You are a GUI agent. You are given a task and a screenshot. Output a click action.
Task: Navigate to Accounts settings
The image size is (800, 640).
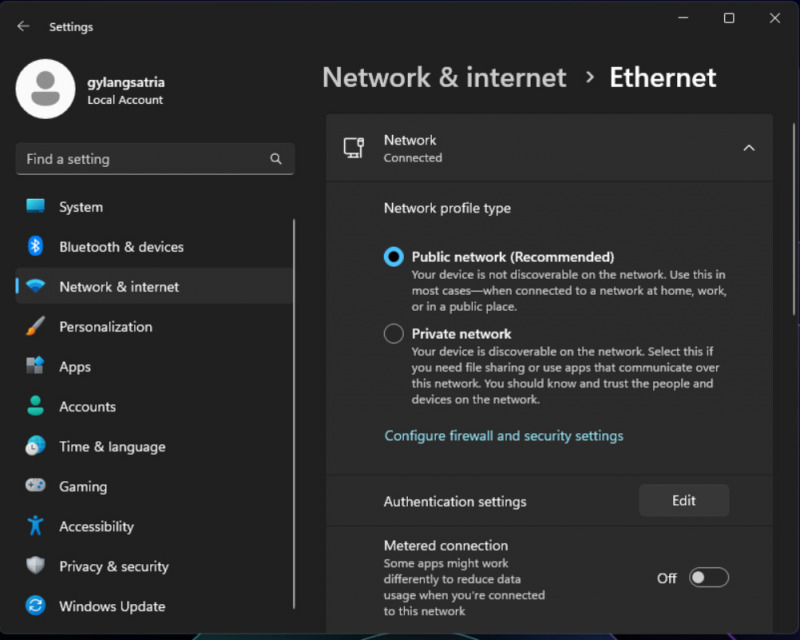155,406
